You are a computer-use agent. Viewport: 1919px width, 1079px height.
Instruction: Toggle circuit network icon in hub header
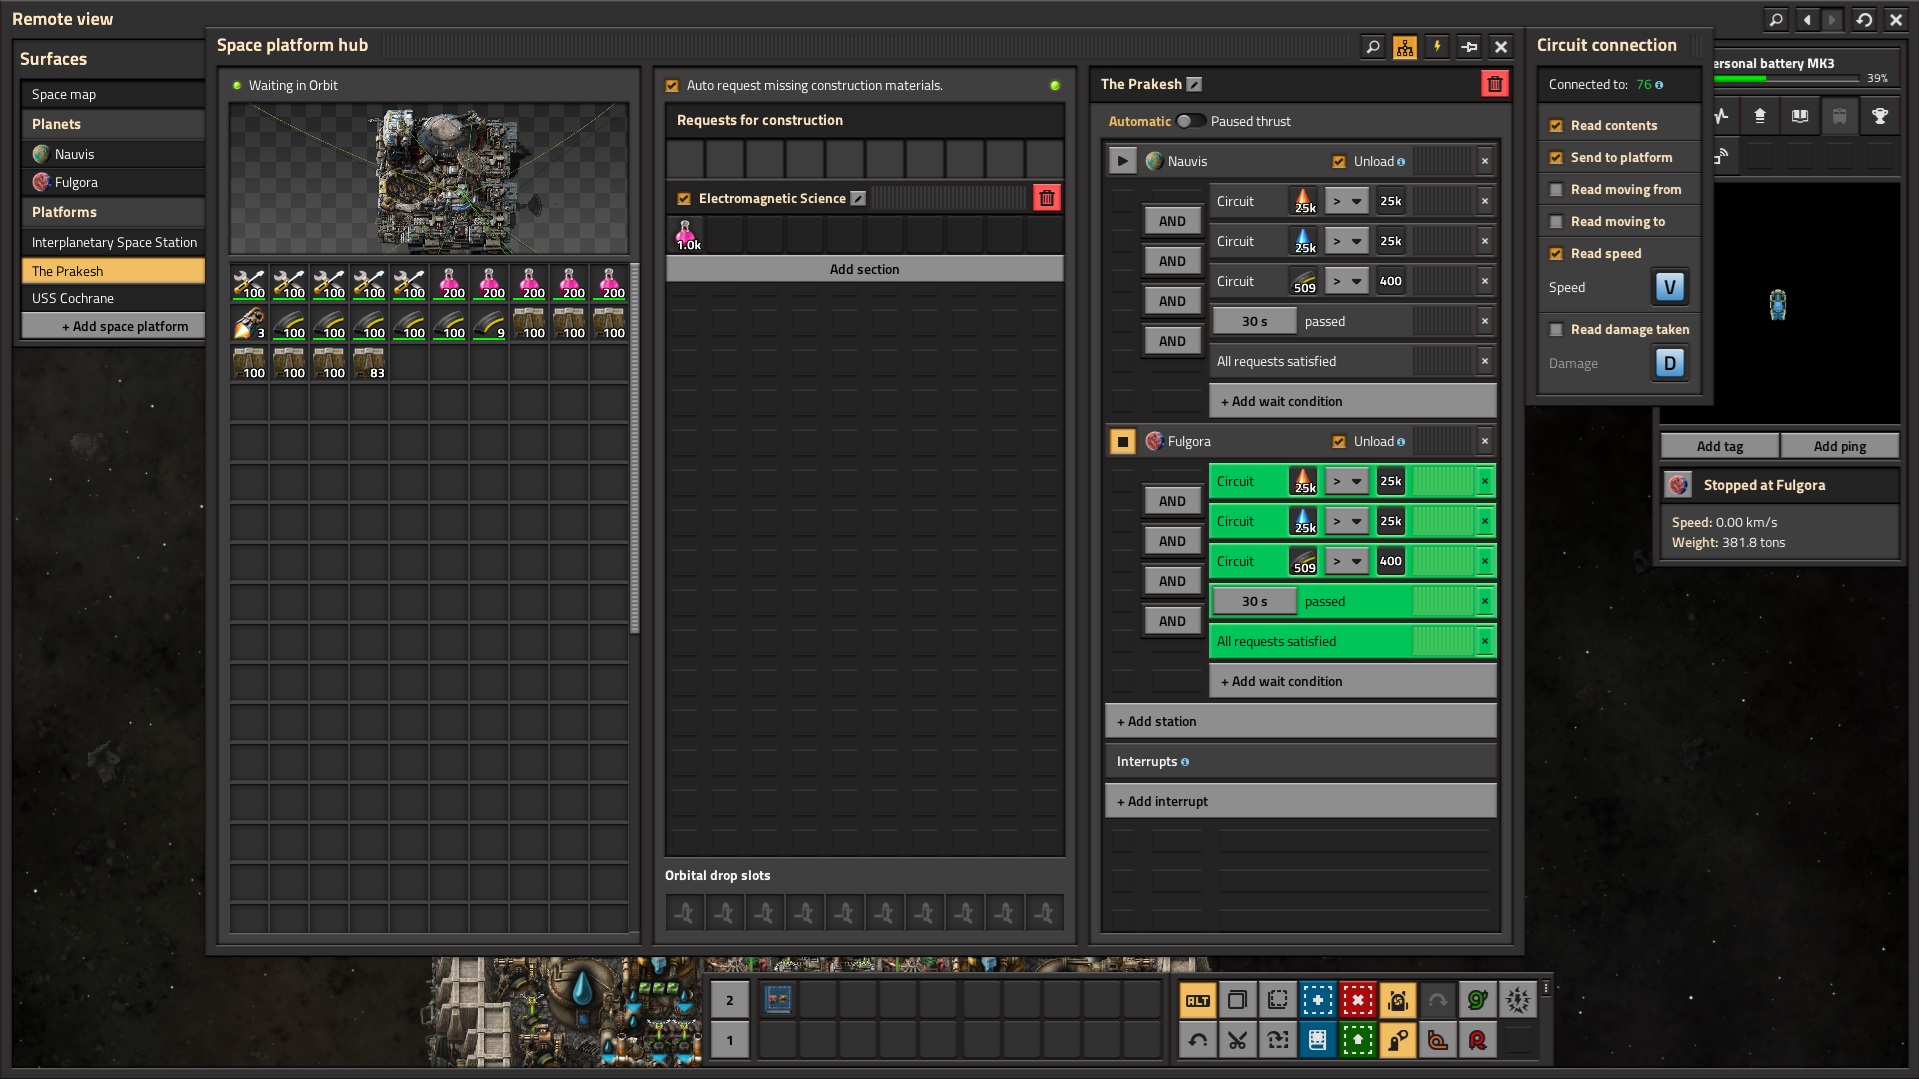(1405, 46)
